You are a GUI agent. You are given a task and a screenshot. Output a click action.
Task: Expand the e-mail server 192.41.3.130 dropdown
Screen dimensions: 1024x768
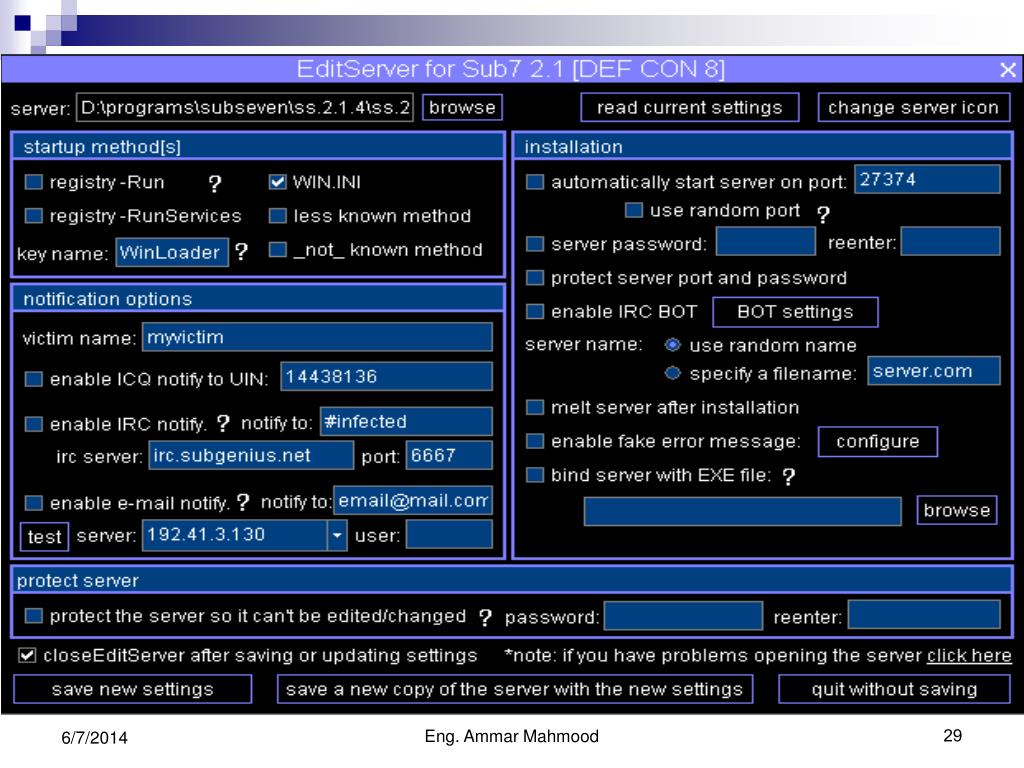(336, 536)
